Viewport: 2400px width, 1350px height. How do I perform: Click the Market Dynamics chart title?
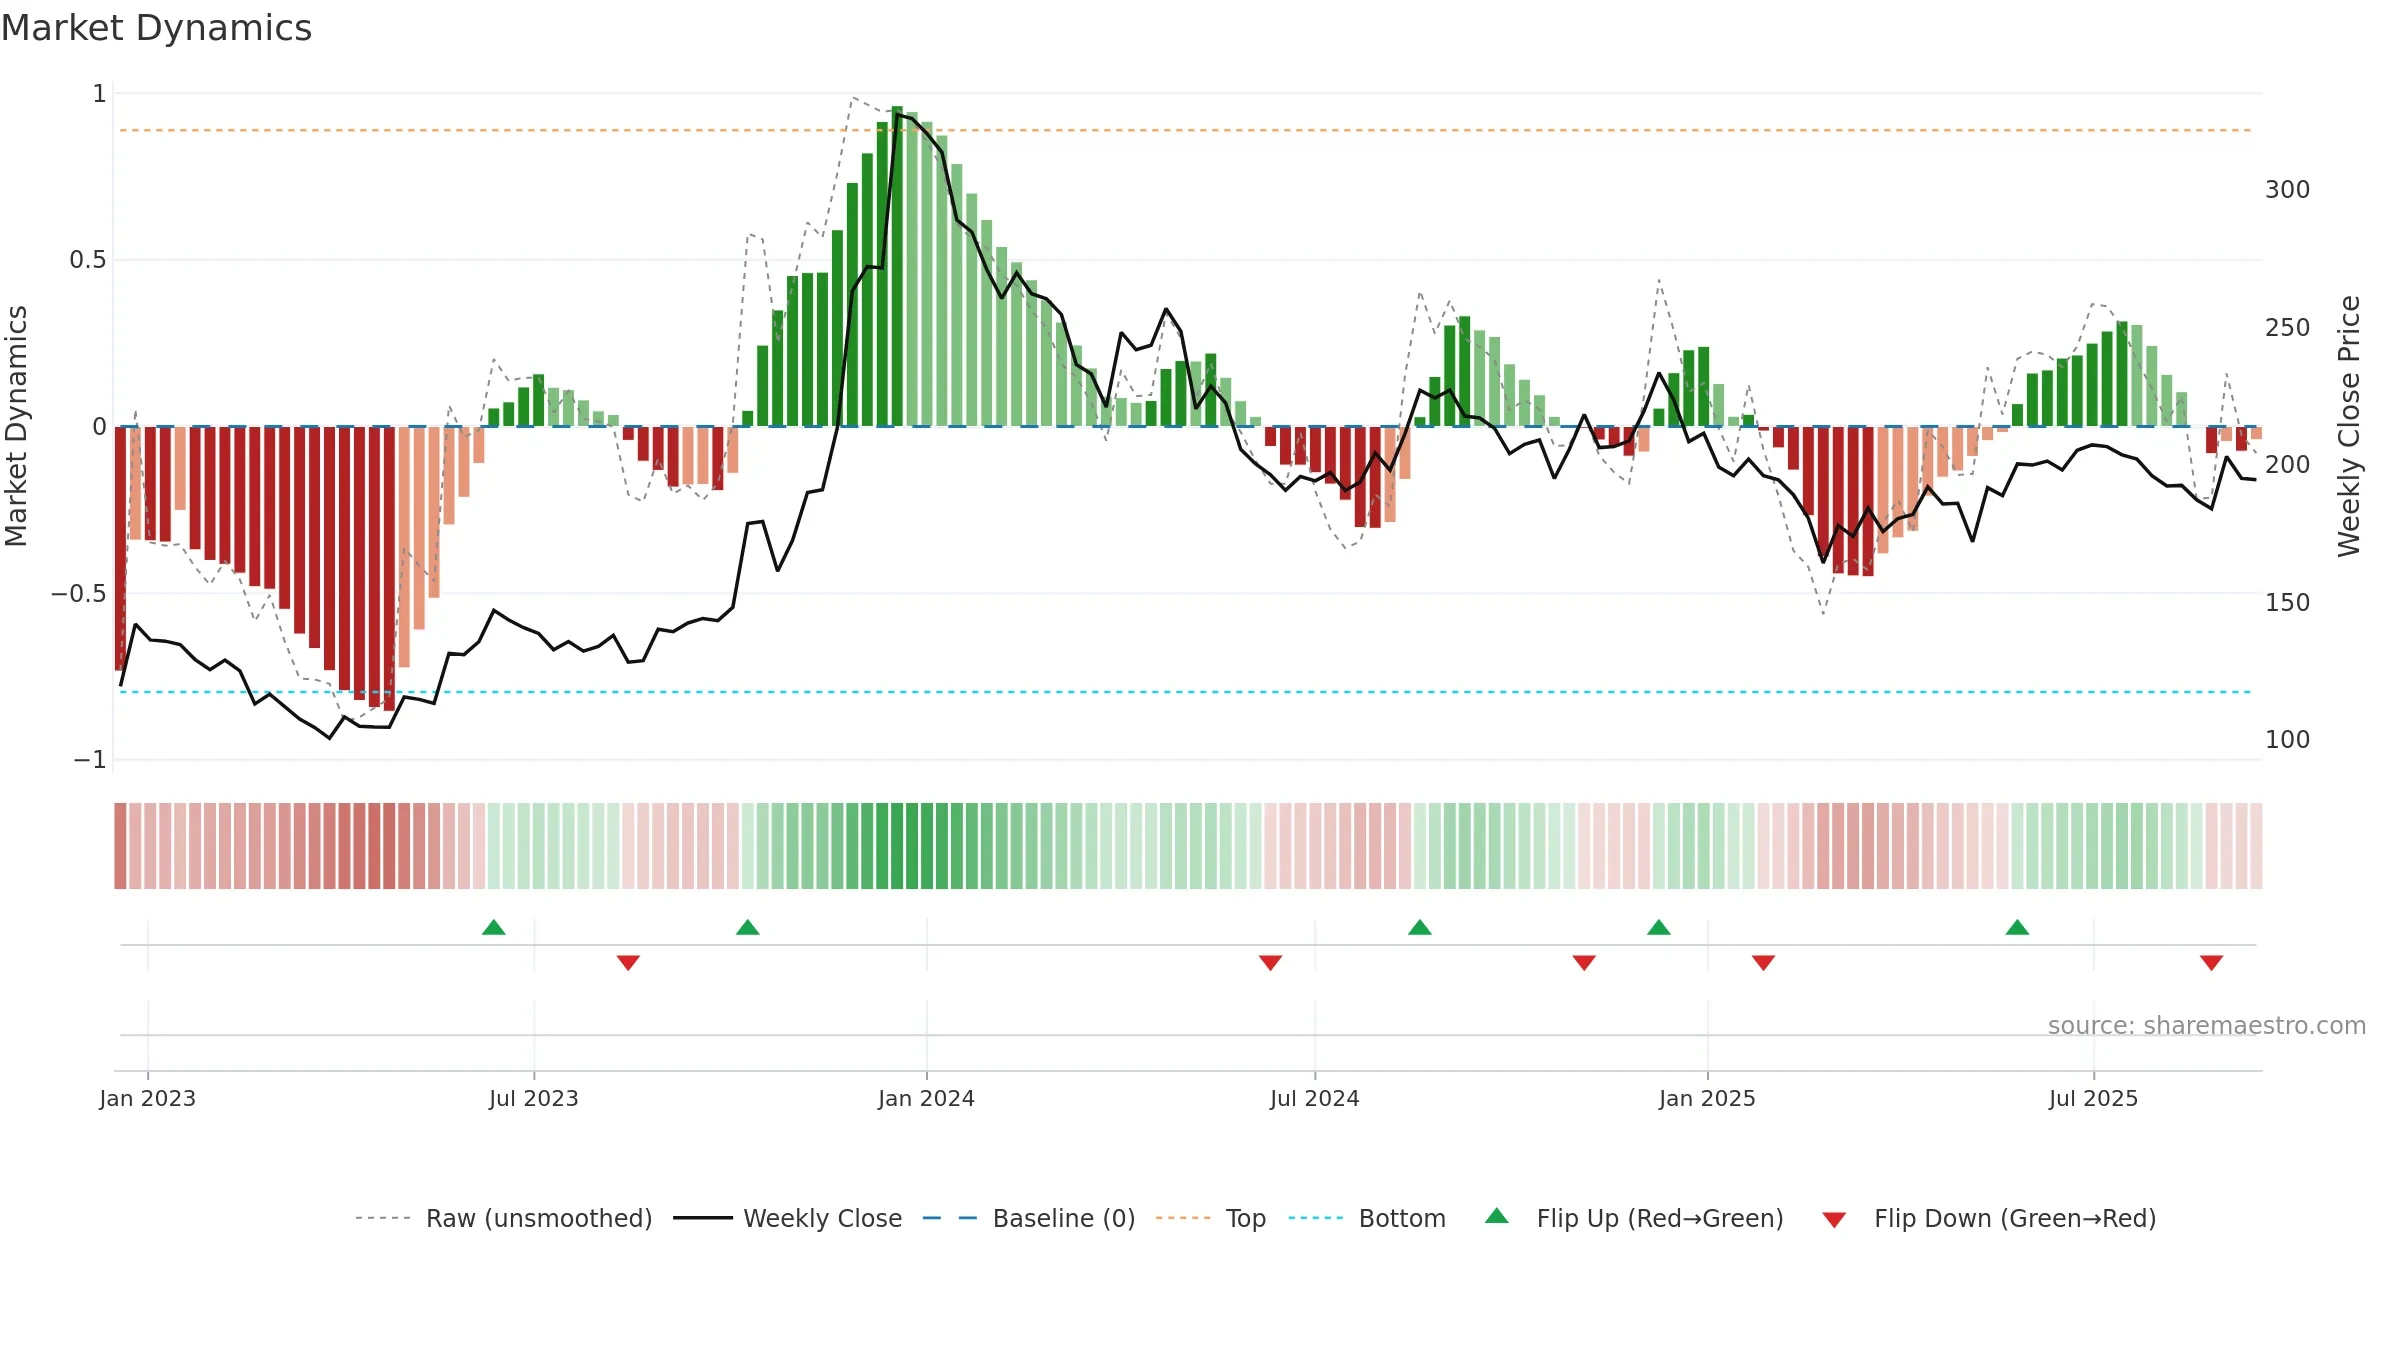coord(156,28)
